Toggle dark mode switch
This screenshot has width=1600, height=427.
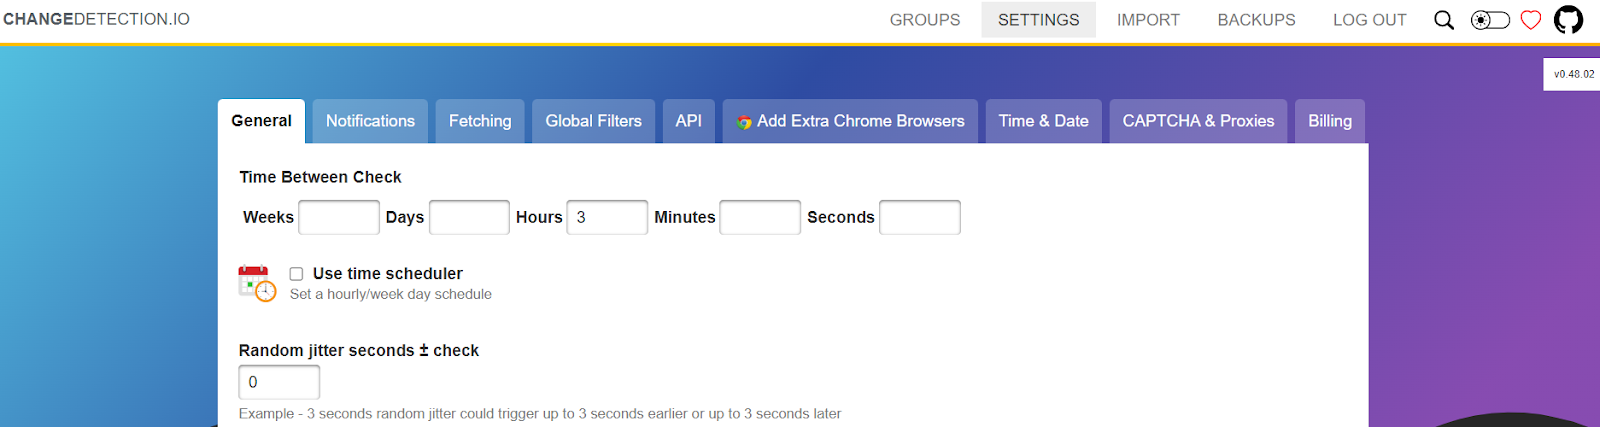click(1490, 20)
